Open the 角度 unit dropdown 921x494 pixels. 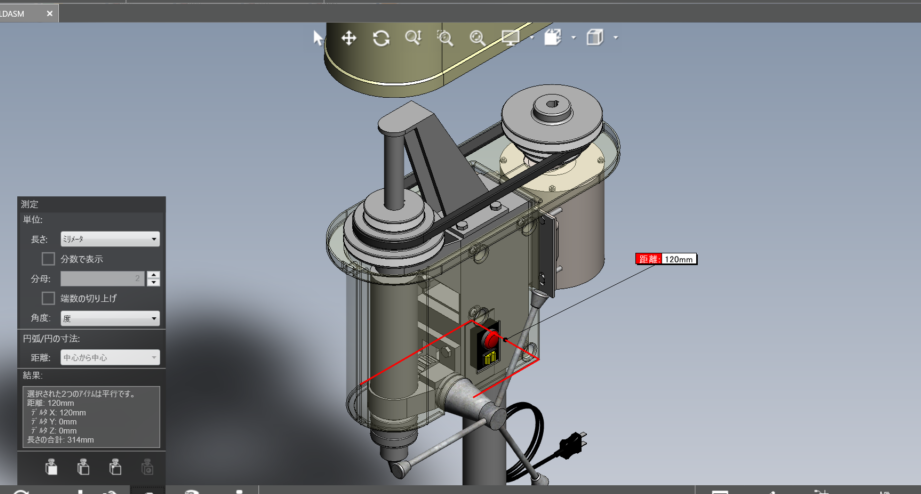click(x=110, y=318)
